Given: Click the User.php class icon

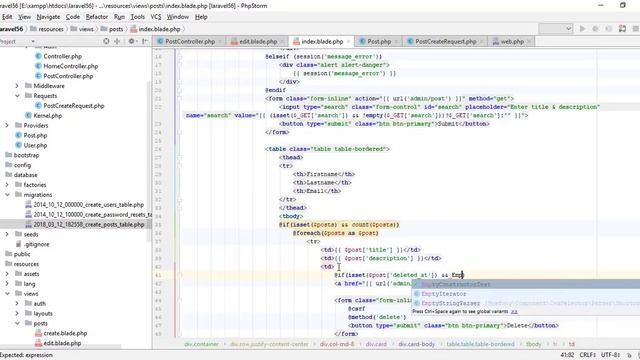Looking at the screenshot, I should coord(18,145).
